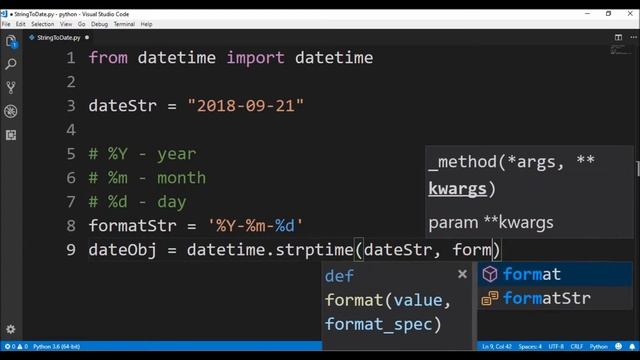Open the Source Control view
This screenshot has height=360, width=640.
click(11, 87)
